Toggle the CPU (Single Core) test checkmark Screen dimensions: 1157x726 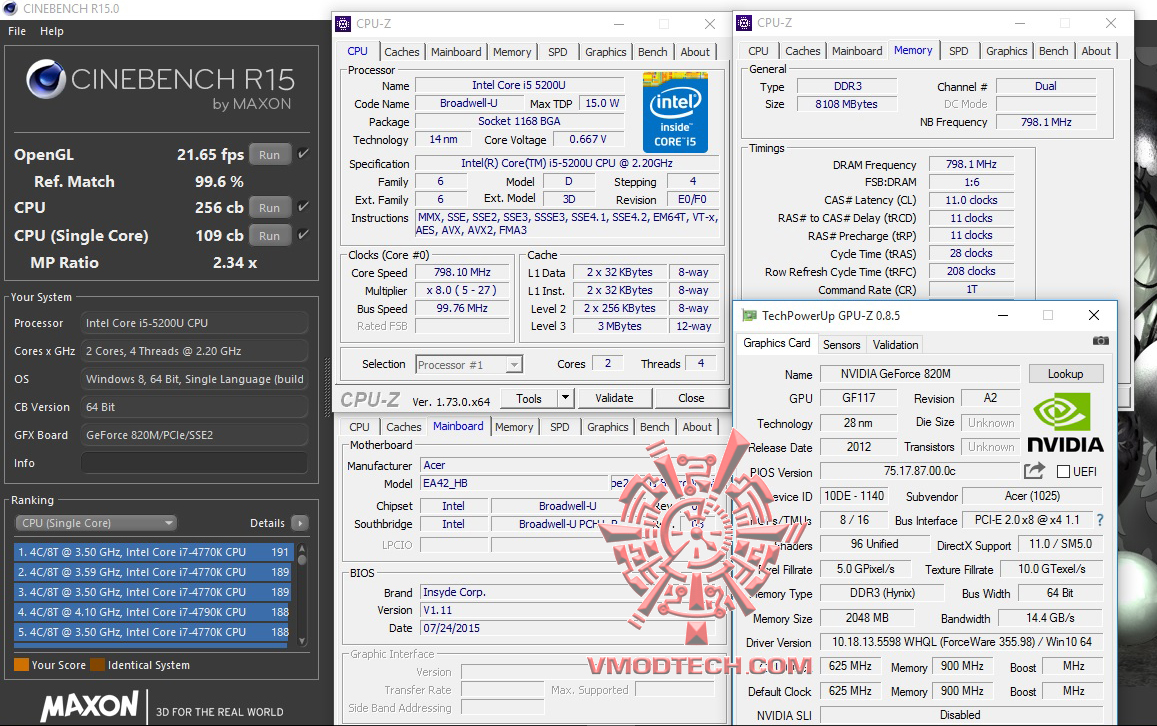click(x=303, y=235)
